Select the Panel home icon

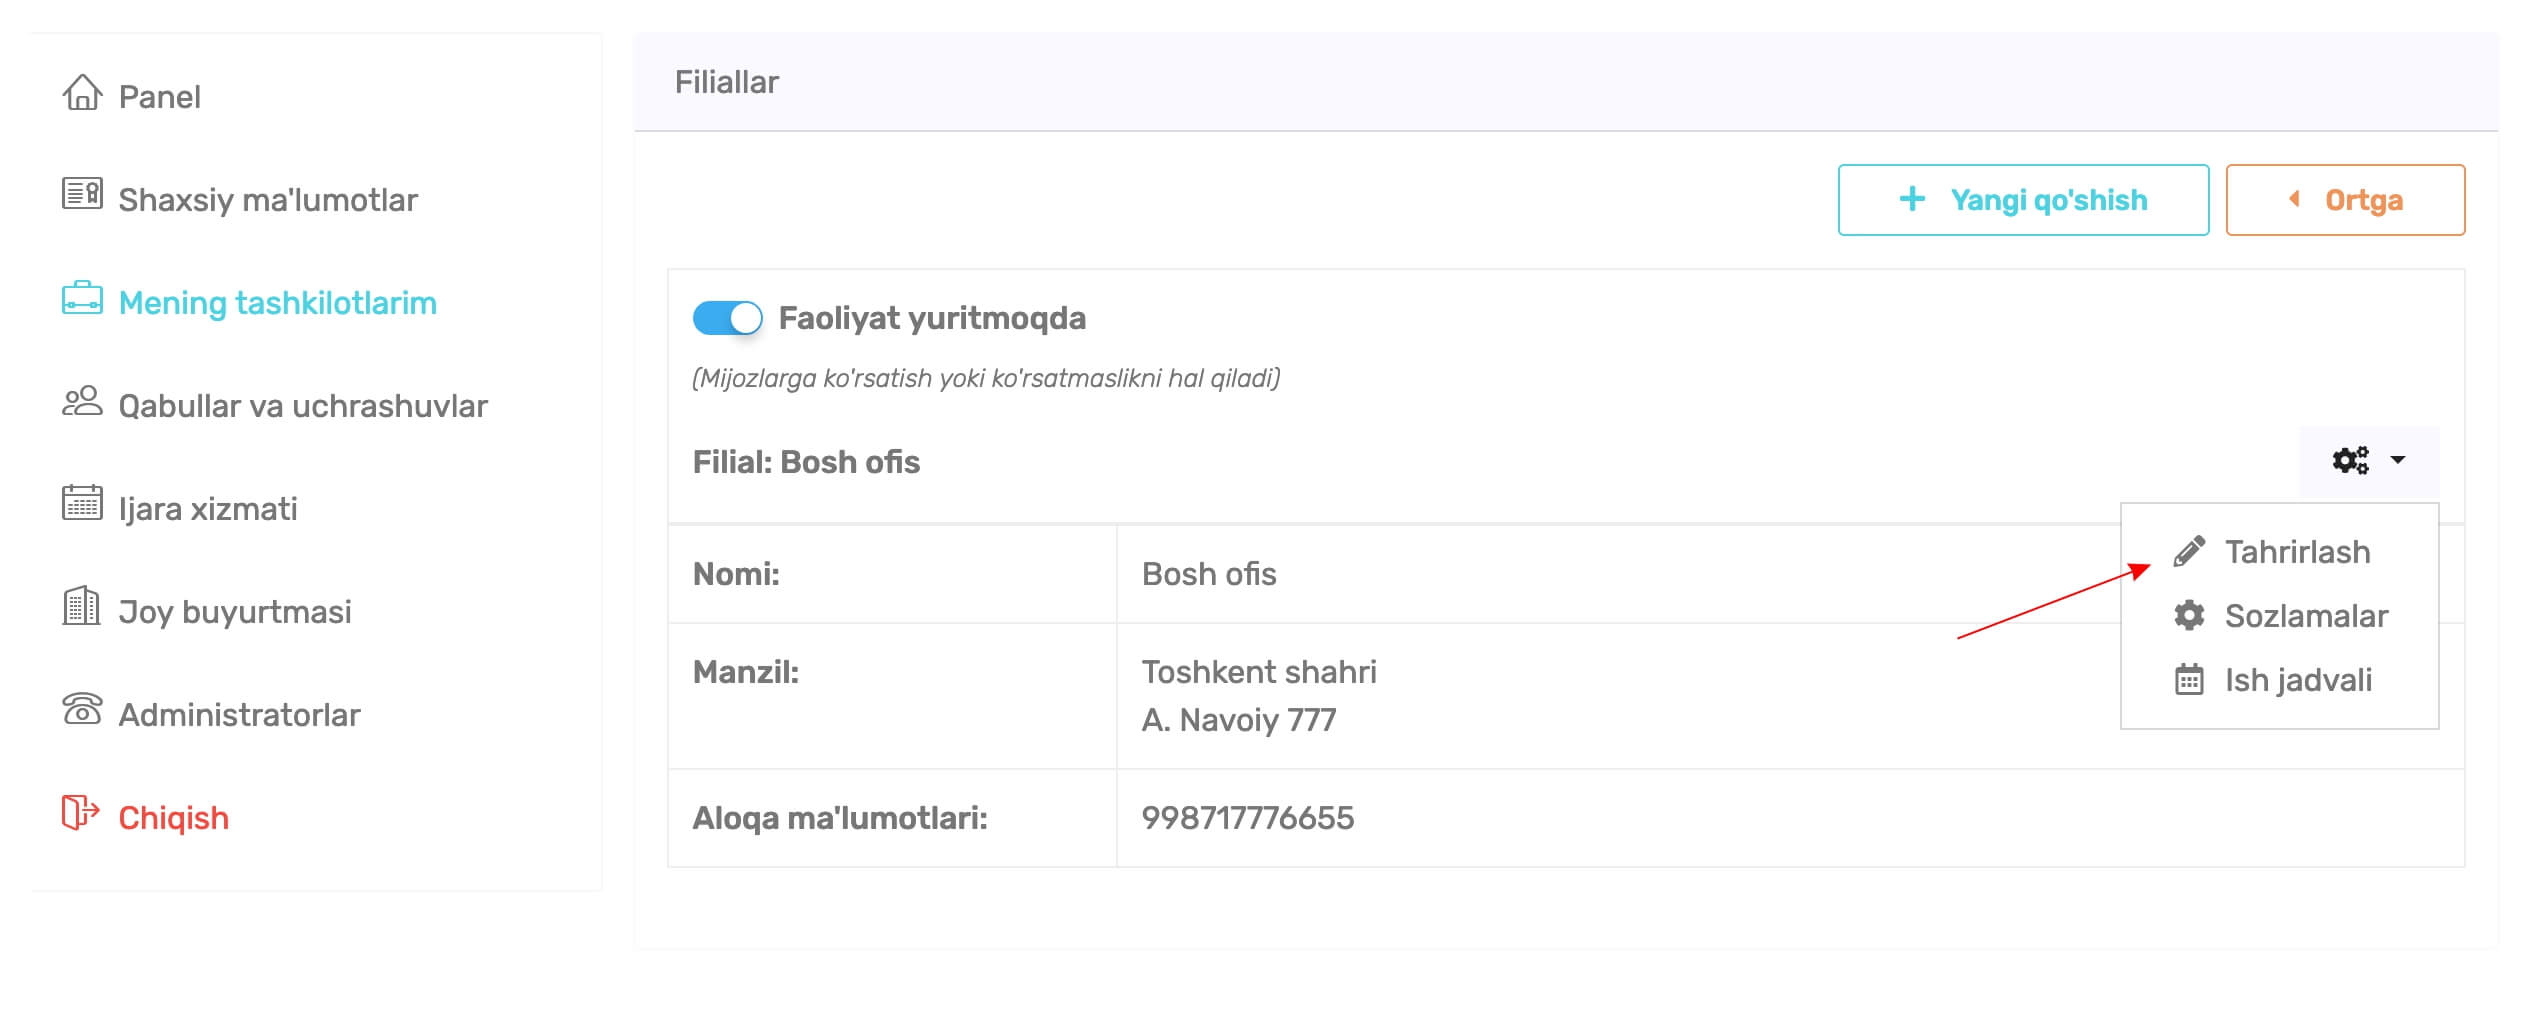84,95
